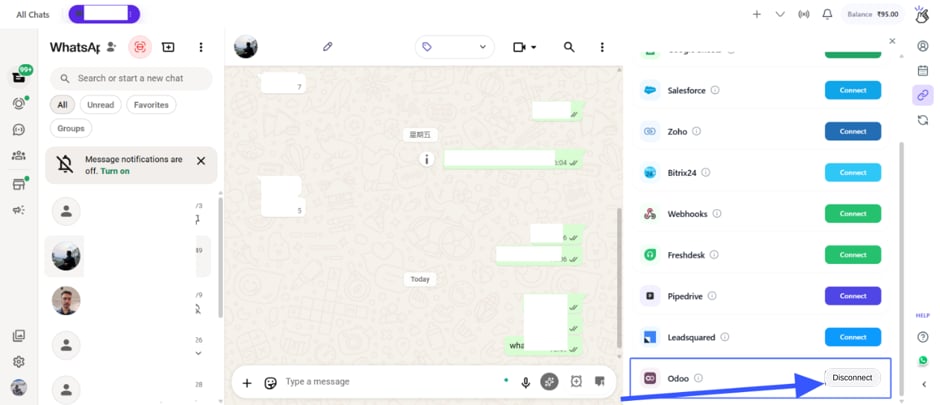This screenshot has height=405, width=940.
Task: Connect the Salesforce integration
Action: click(x=853, y=90)
